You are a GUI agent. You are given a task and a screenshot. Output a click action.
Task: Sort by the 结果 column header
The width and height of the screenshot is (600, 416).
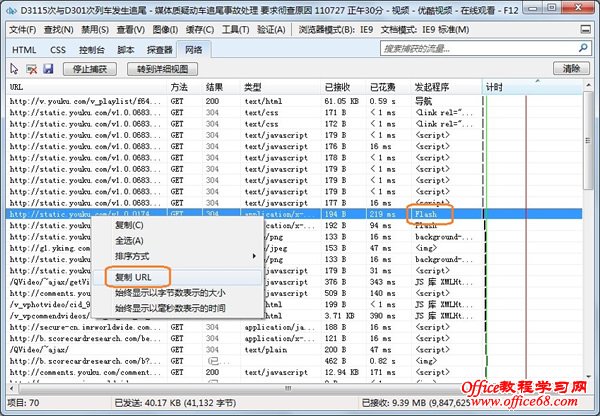[221, 87]
